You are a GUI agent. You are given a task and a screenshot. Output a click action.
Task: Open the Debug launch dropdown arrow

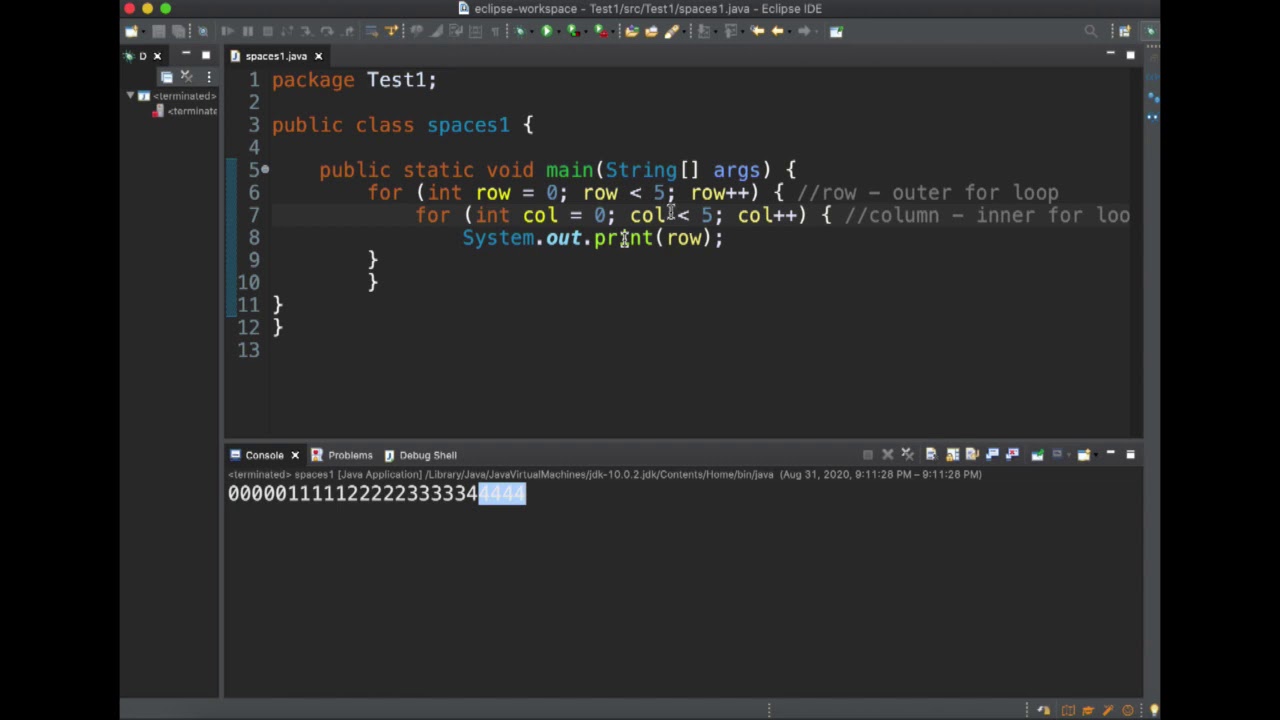531,32
